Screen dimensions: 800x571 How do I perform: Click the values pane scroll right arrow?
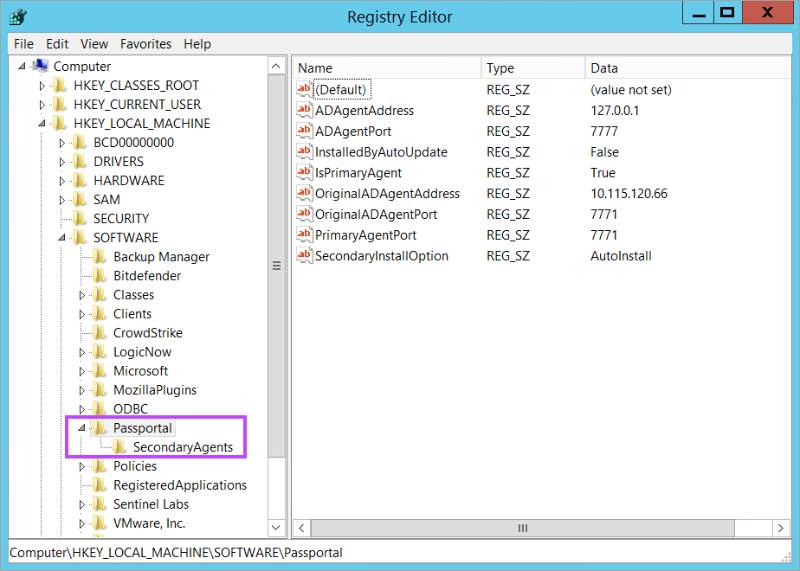click(780, 528)
